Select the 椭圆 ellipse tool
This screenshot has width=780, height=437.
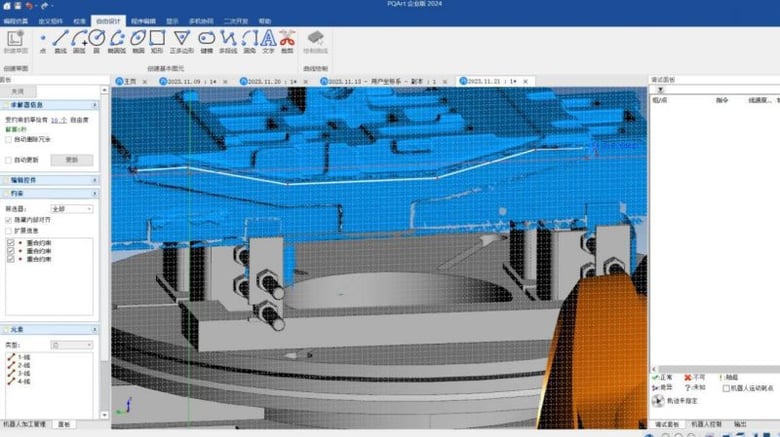click(138, 40)
